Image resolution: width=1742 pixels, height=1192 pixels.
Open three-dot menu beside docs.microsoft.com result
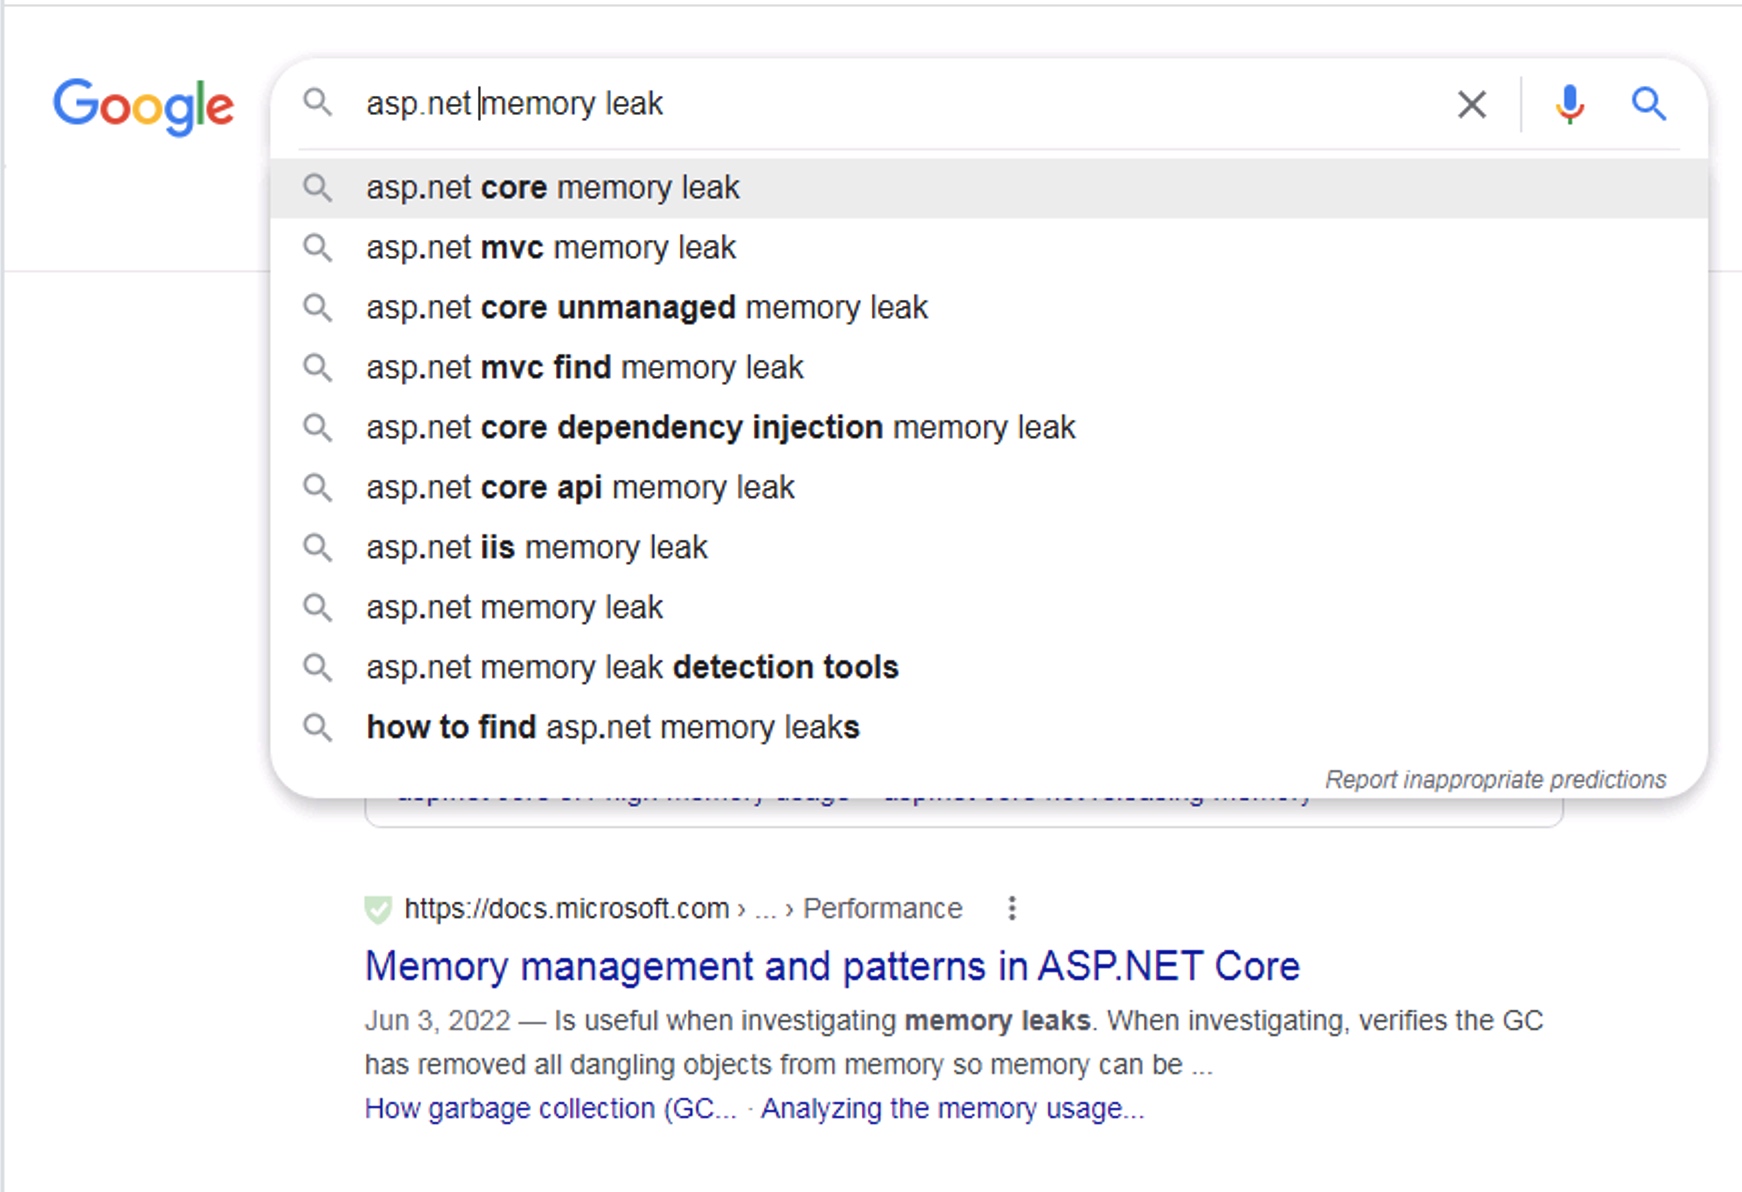coord(1012,908)
